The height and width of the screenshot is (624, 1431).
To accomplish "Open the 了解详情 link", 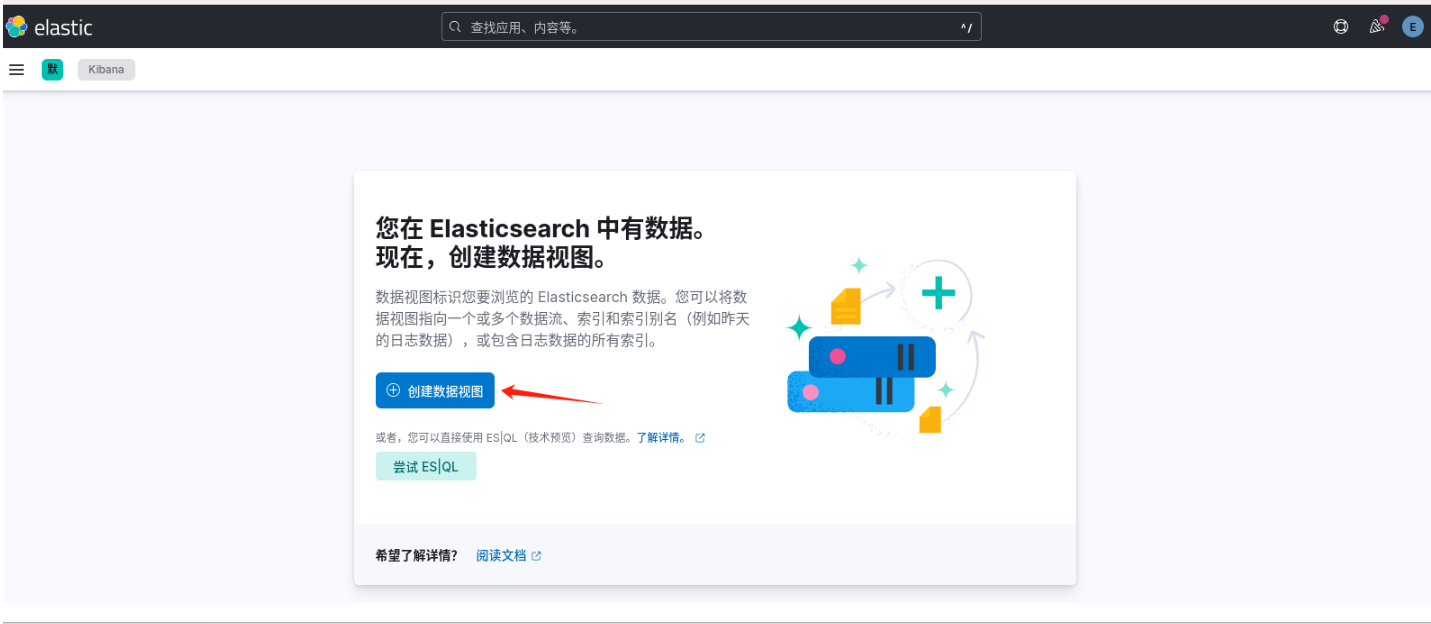I will coord(662,438).
